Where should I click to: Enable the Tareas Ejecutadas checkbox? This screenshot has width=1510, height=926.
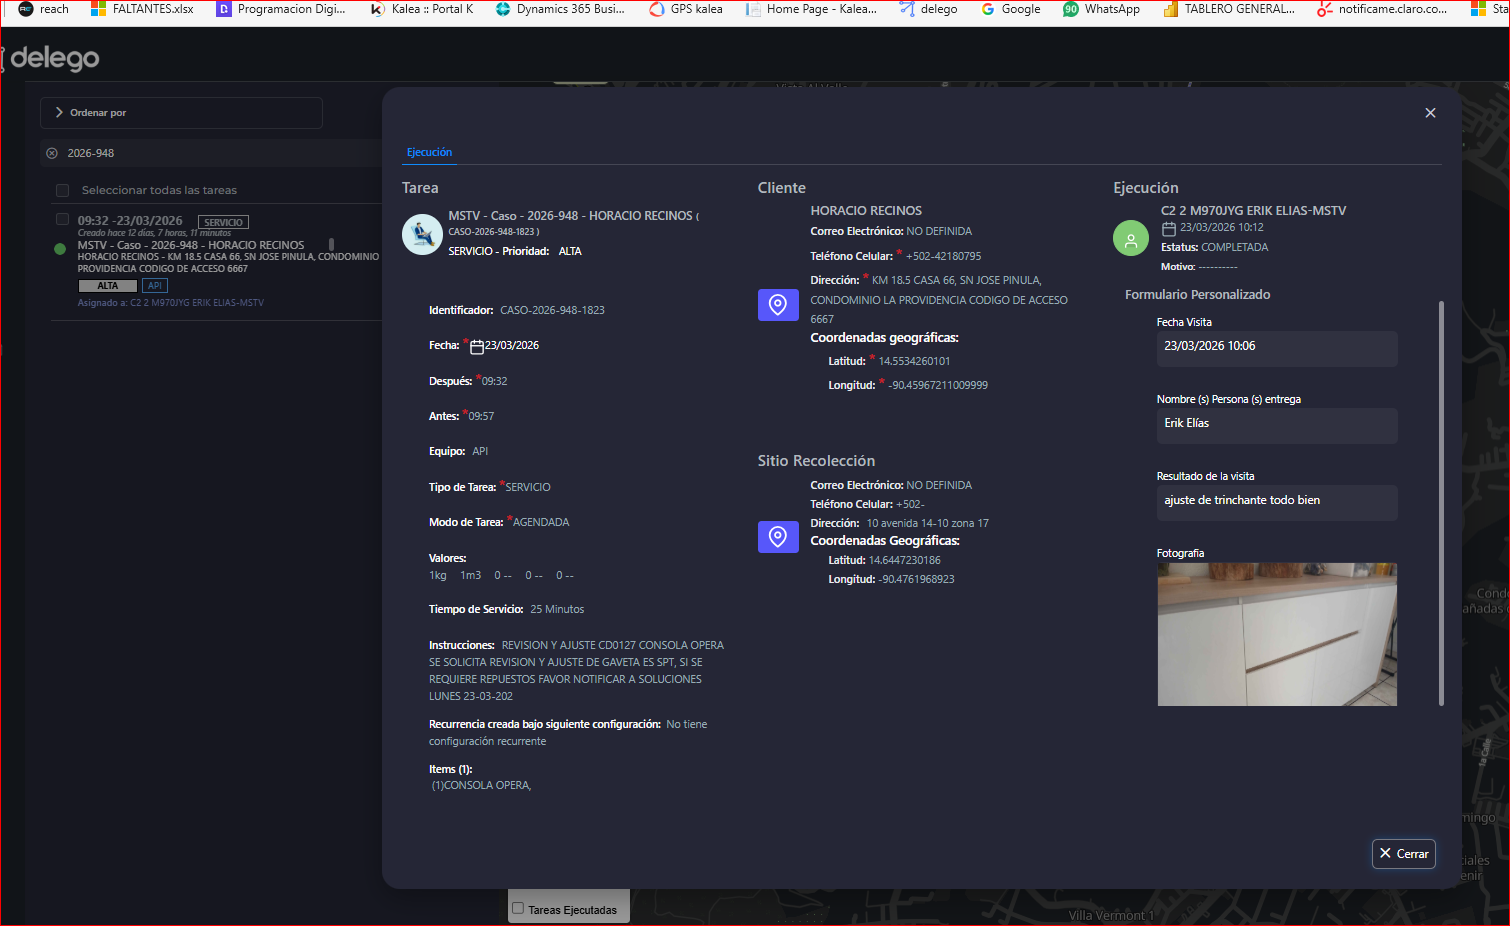pos(518,909)
